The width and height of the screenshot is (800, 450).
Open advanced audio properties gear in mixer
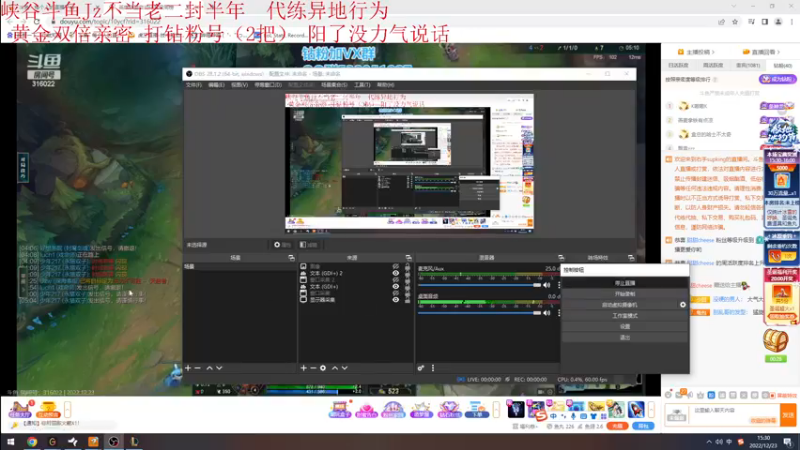[x=421, y=368]
